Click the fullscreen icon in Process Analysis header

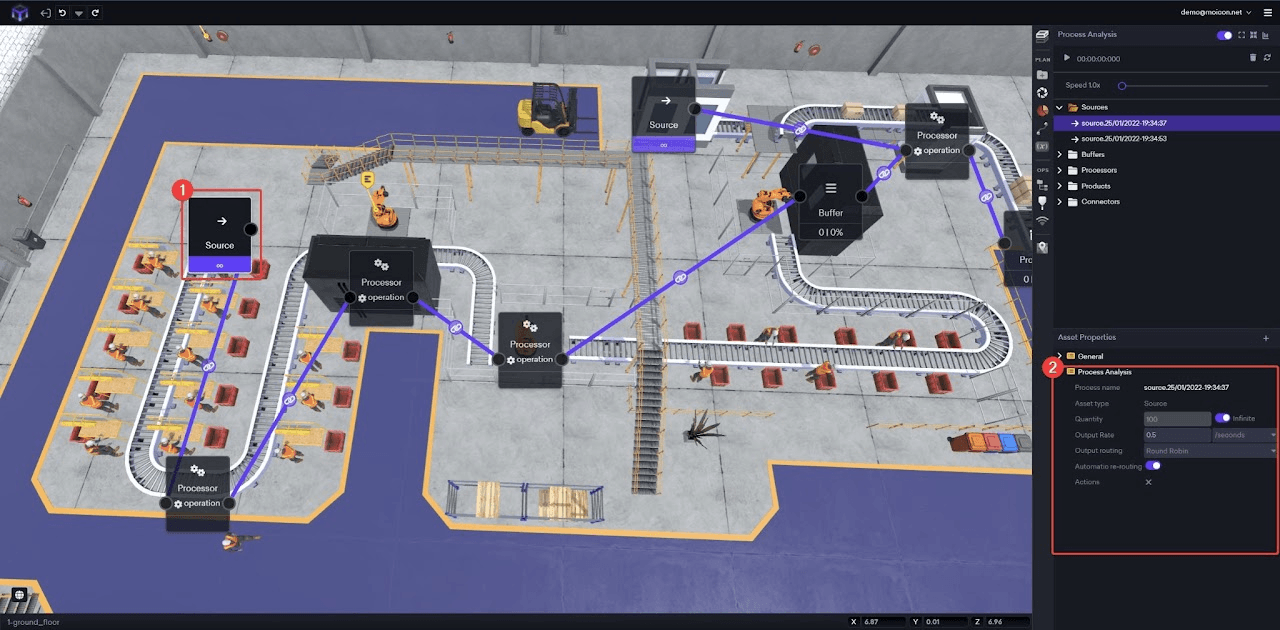(x=1242, y=35)
